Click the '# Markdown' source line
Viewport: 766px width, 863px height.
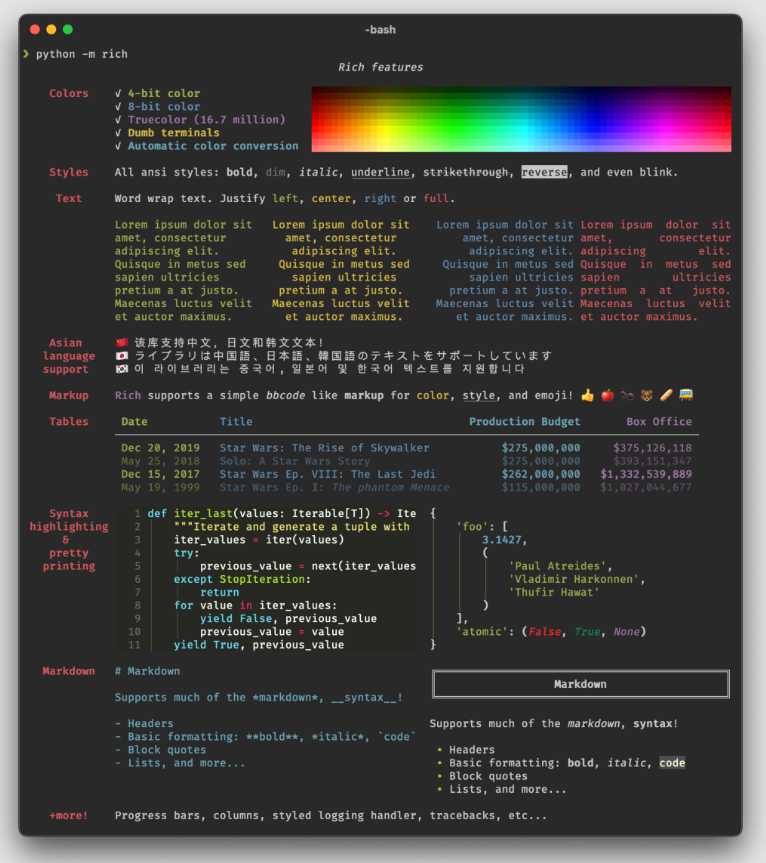(147, 671)
